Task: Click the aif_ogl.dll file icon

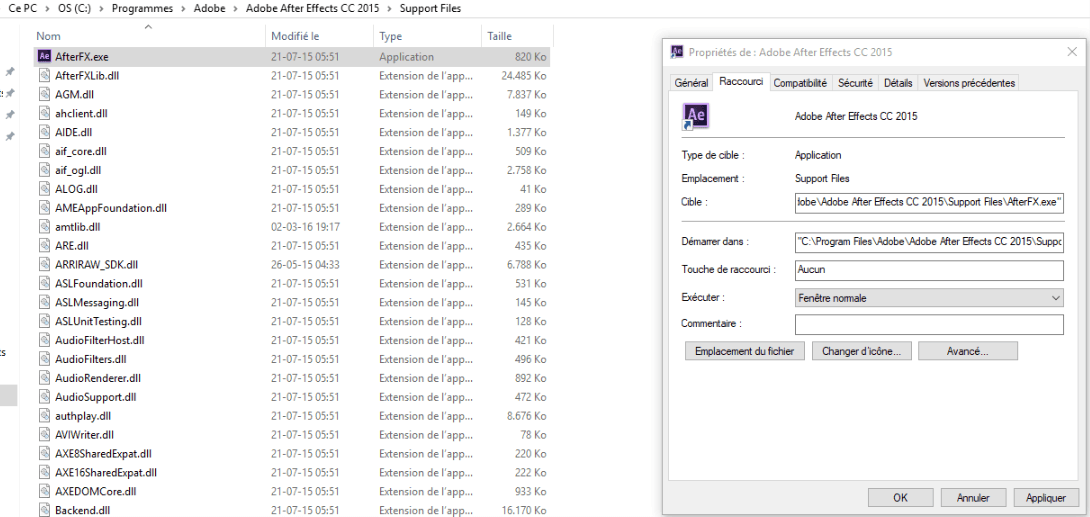Action: [x=44, y=170]
